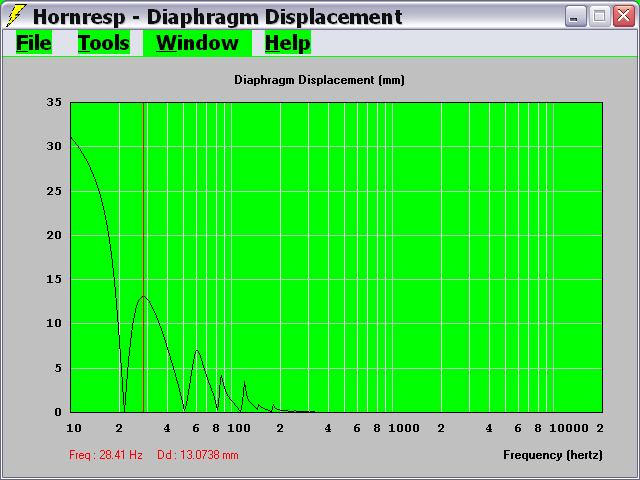Click the x-axis label 100
The height and width of the screenshot is (480, 640).
pyautogui.click(x=239, y=428)
